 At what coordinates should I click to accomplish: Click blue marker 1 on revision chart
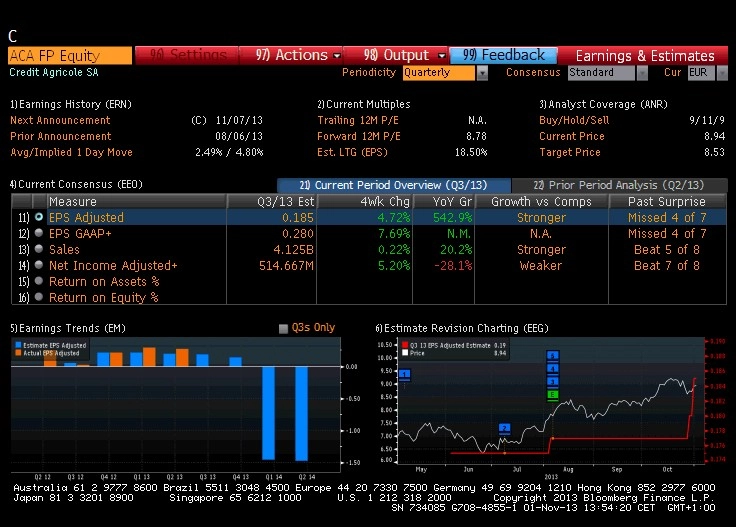coord(405,374)
